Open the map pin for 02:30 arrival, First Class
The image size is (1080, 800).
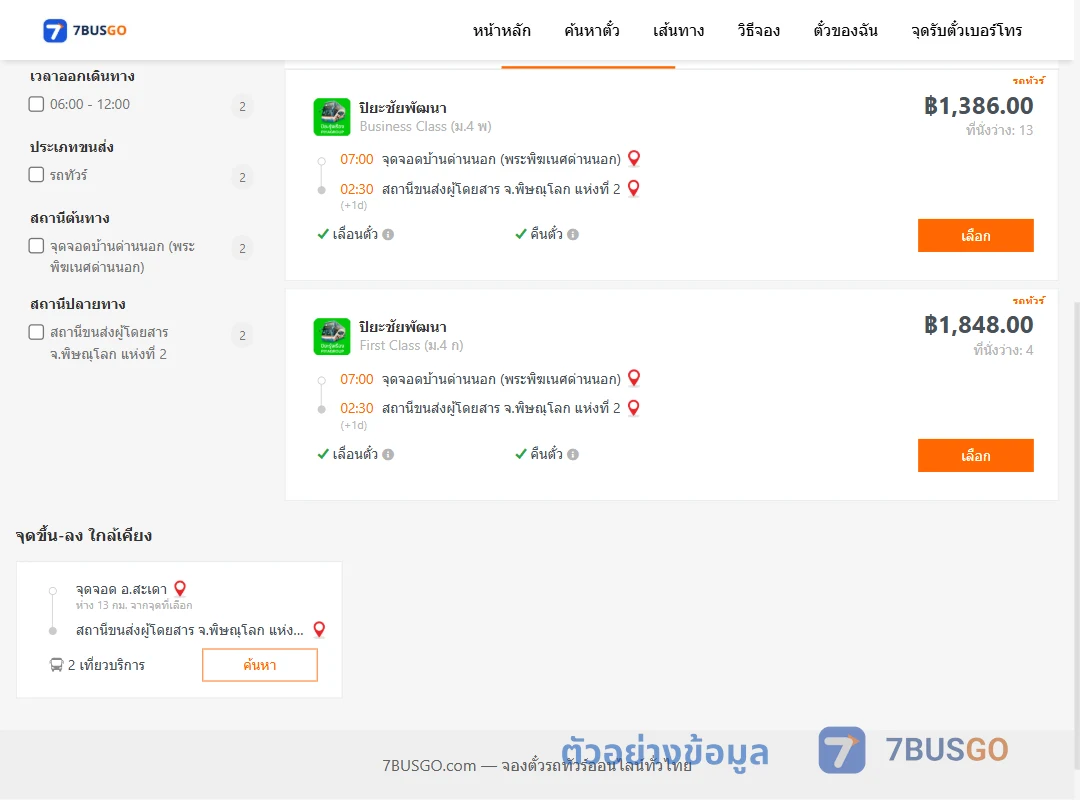[634, 408]
